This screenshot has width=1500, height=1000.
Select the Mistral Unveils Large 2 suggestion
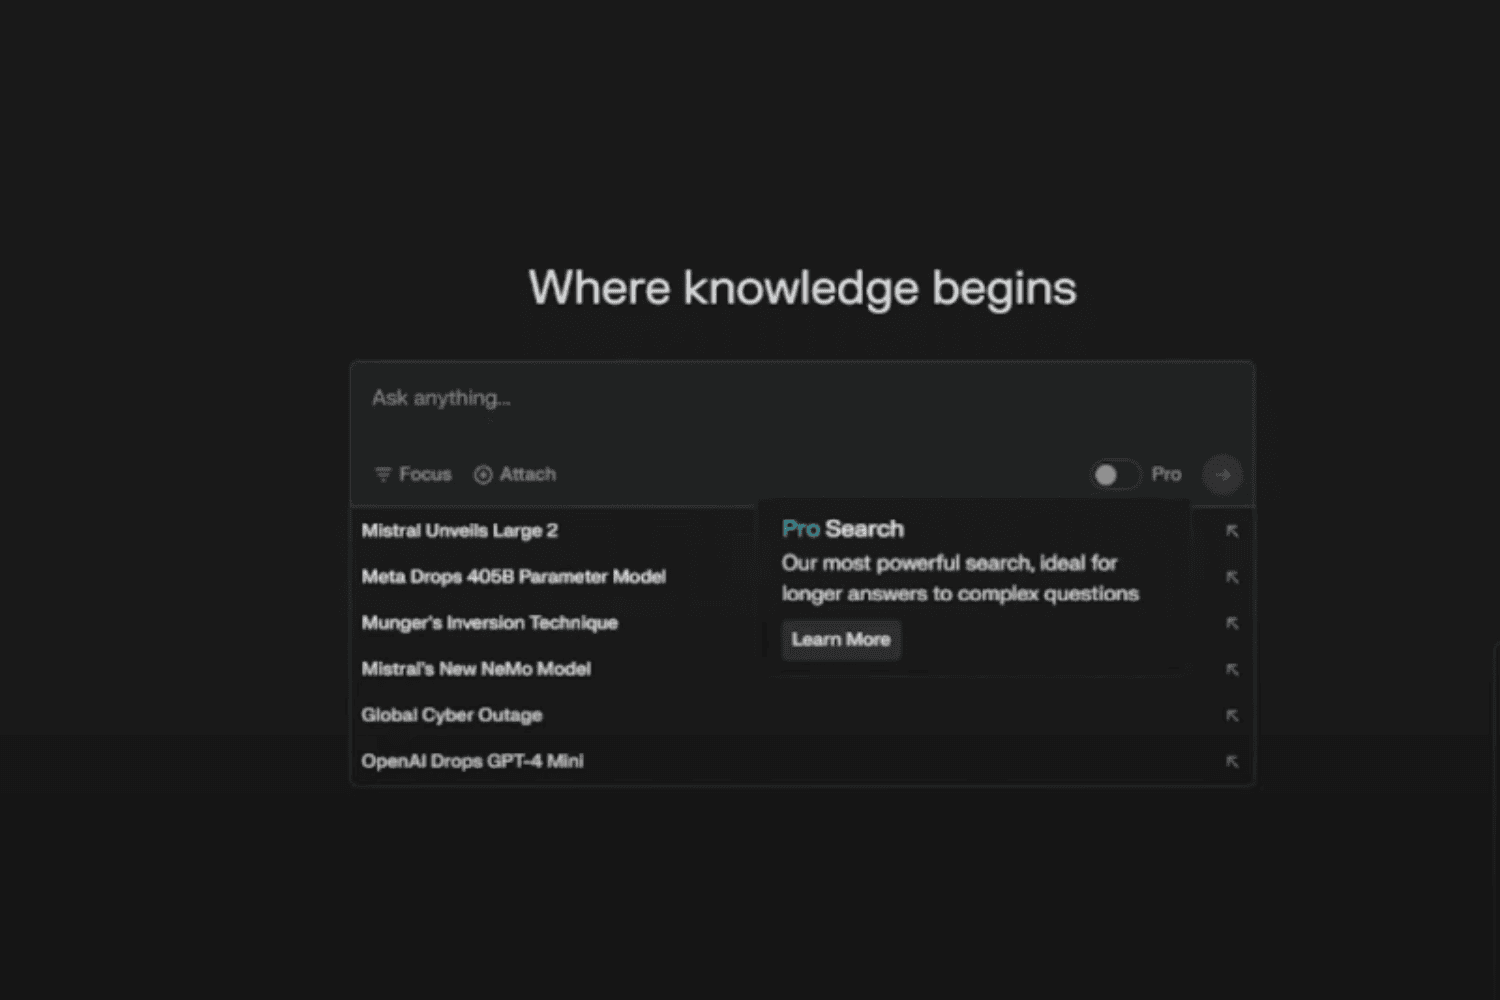coord(460,531)
